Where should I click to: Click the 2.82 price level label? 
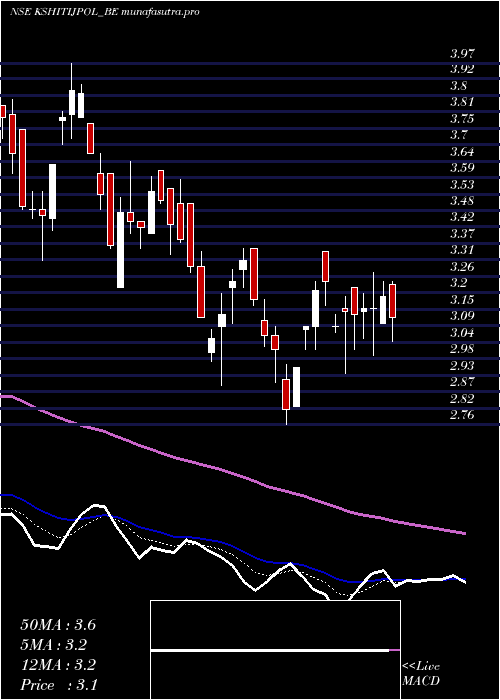point(462,399)
